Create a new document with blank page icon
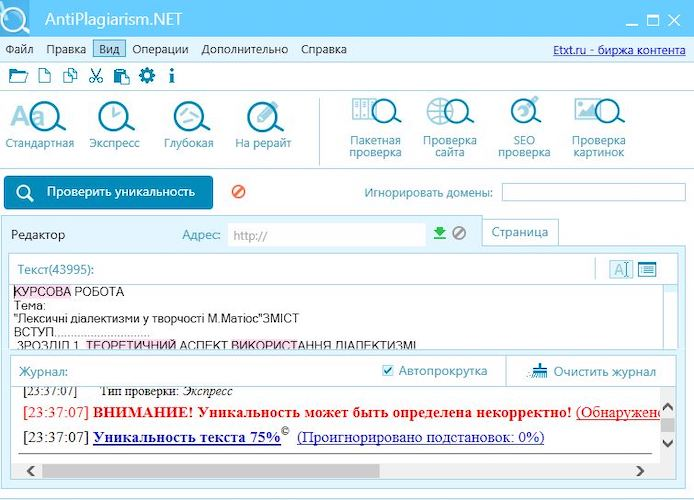This screenshot has height=500, width=694. 44,76
